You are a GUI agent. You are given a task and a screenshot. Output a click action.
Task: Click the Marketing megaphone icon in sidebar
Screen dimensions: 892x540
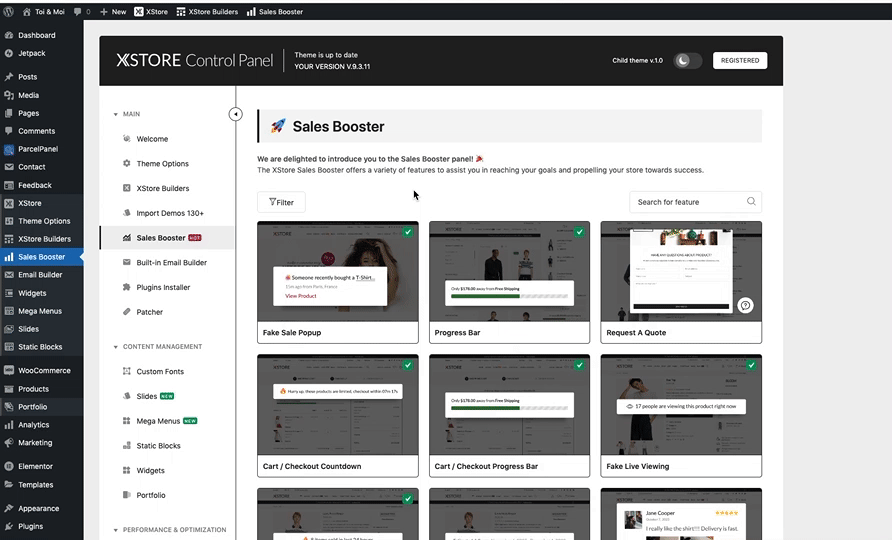tap(9, 443)
